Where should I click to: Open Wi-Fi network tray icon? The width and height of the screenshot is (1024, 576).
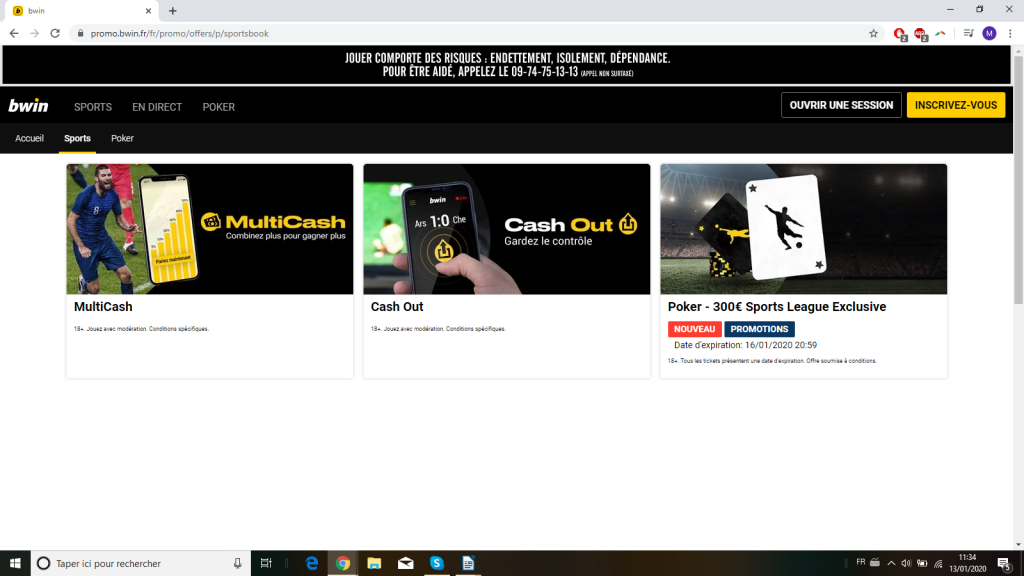pyautogui.click(x=938, y=563)
